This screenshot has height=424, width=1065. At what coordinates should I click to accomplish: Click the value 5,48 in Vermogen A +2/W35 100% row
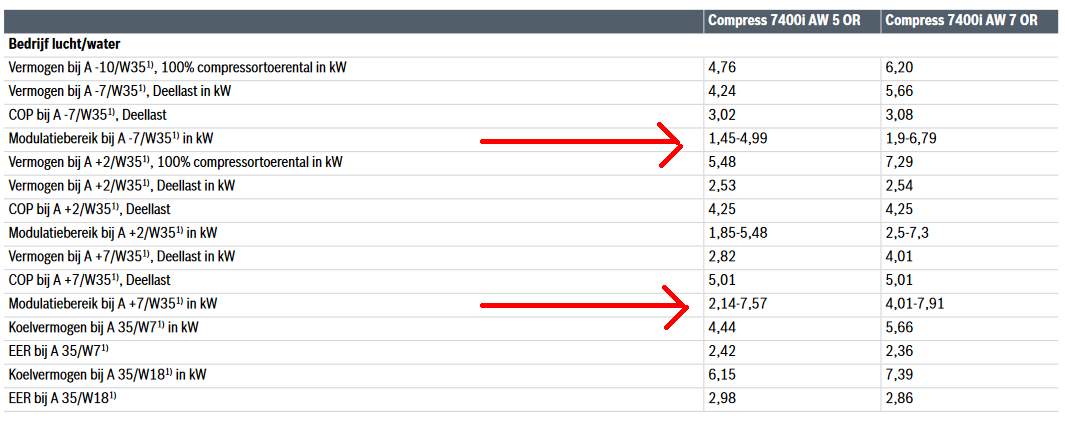[722, 162]
